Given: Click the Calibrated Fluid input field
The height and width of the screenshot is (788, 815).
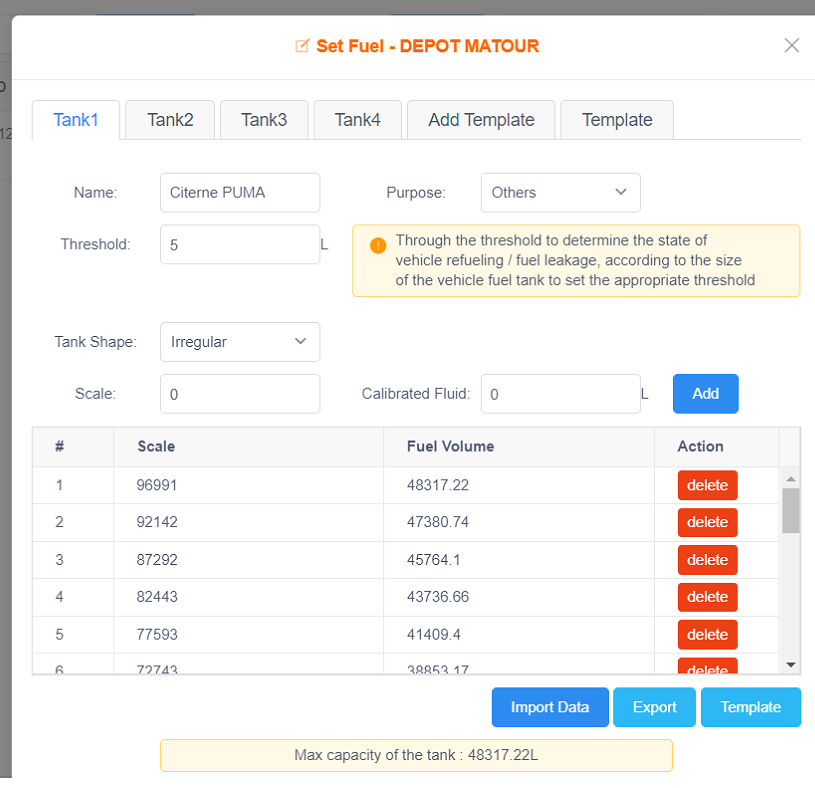Looking at the screenshot, I should point(560,394).
